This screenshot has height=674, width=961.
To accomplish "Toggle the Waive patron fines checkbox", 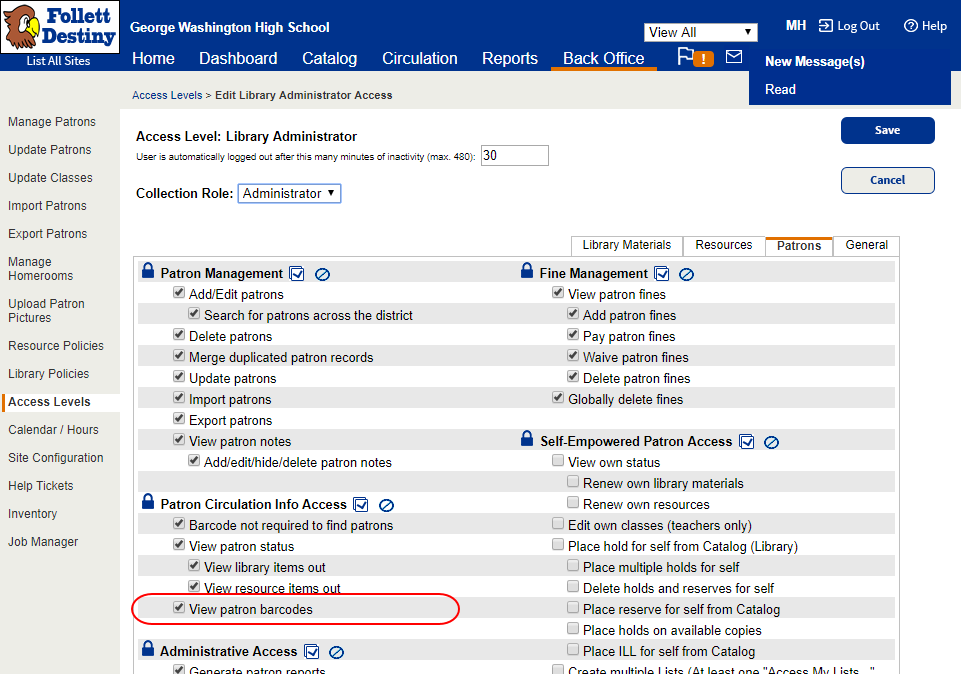I will point(573,357).
